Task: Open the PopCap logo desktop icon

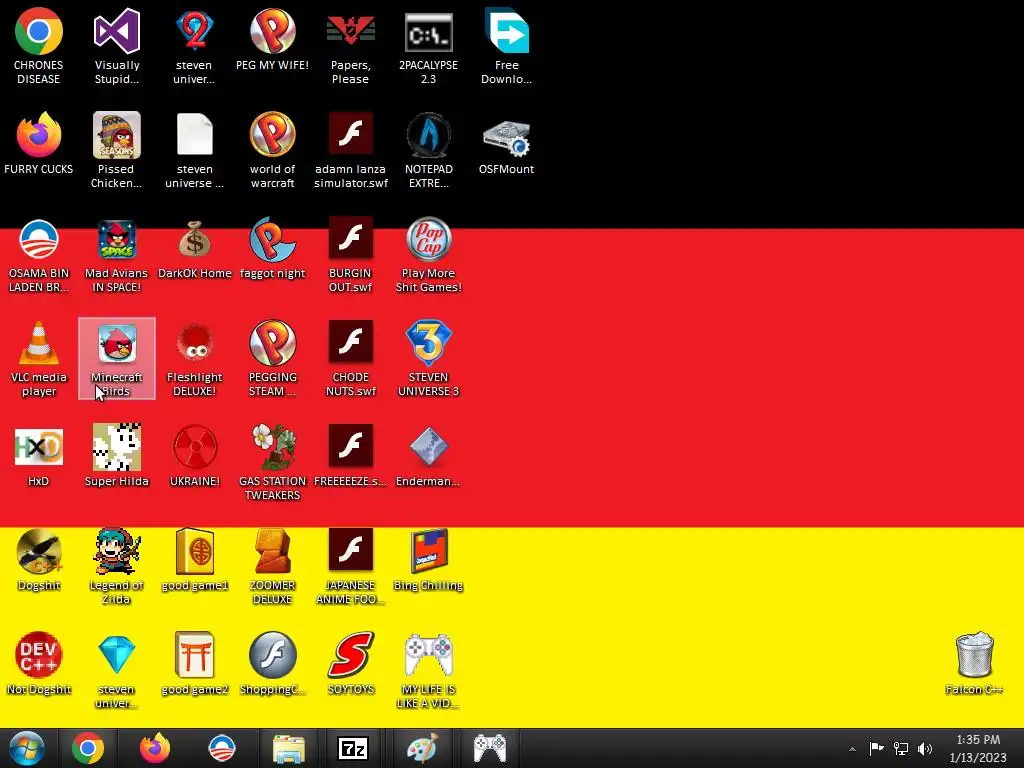Action: pyautogui.click(x=428, y=239)
